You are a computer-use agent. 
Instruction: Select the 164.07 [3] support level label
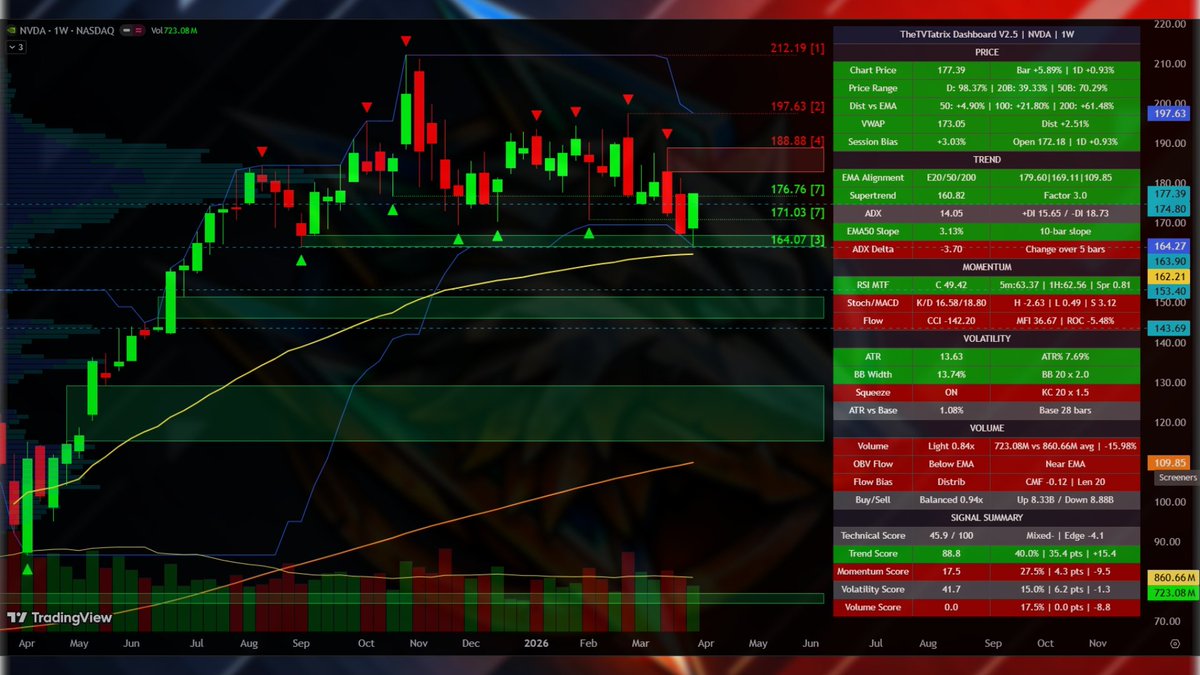797,240
